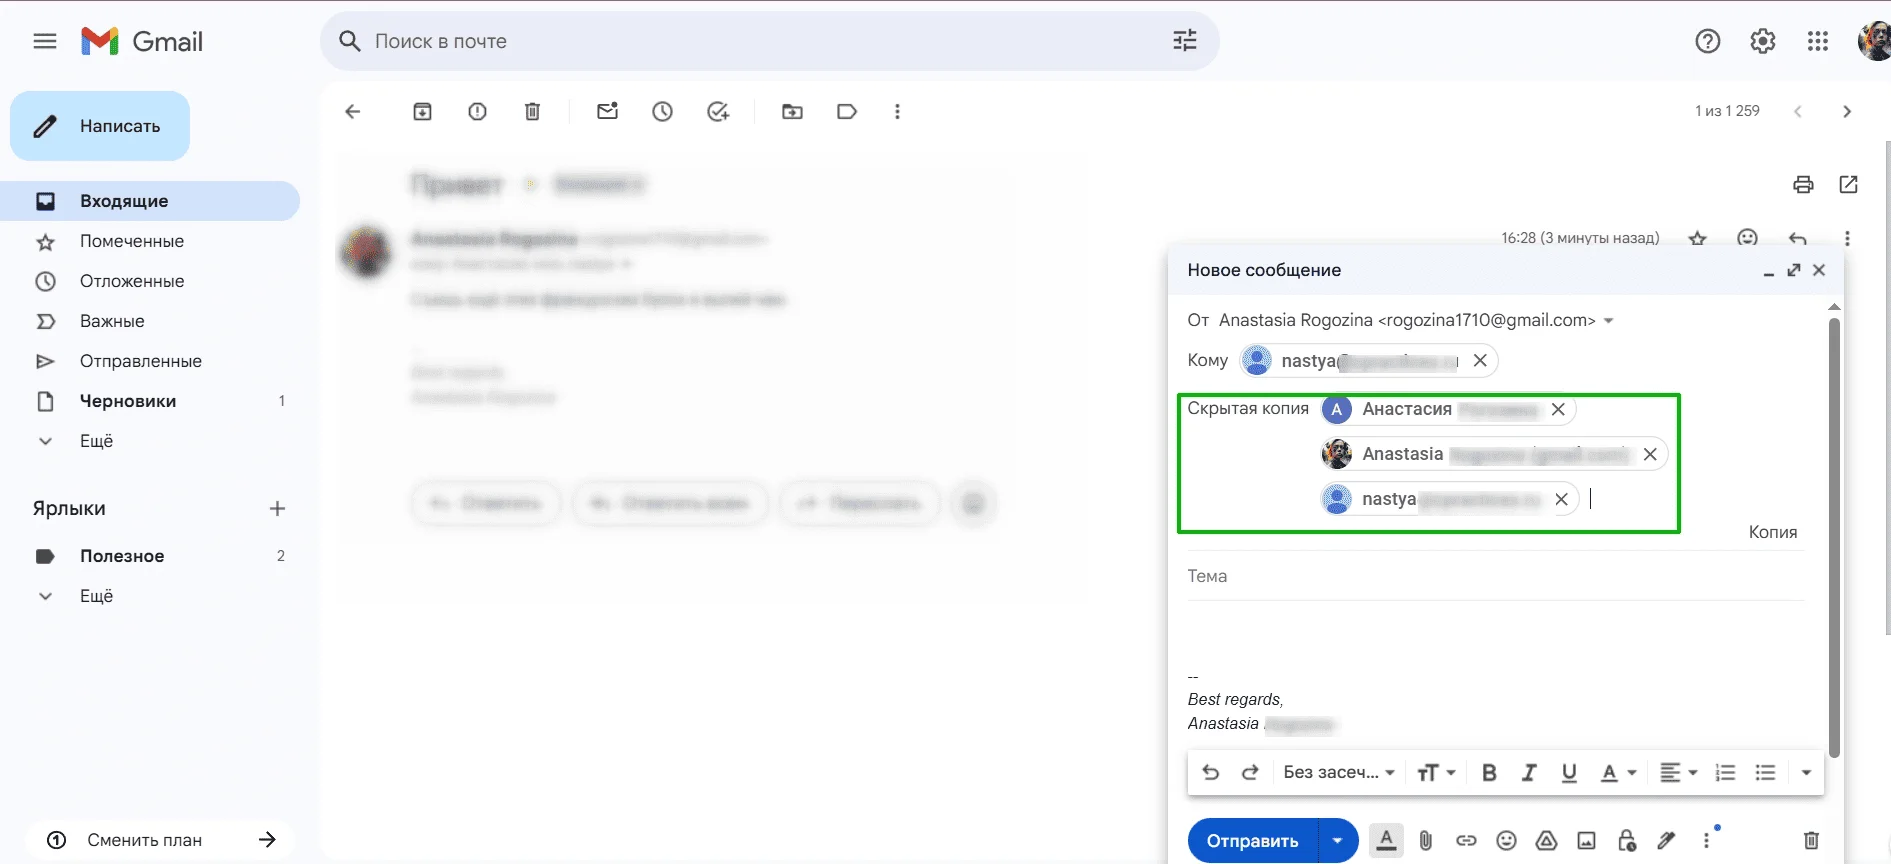Insert a photo into the message
Image resolution: width=1891 pixels, height=864 pixels.
pyautogui.click(x=1586, y=841)
